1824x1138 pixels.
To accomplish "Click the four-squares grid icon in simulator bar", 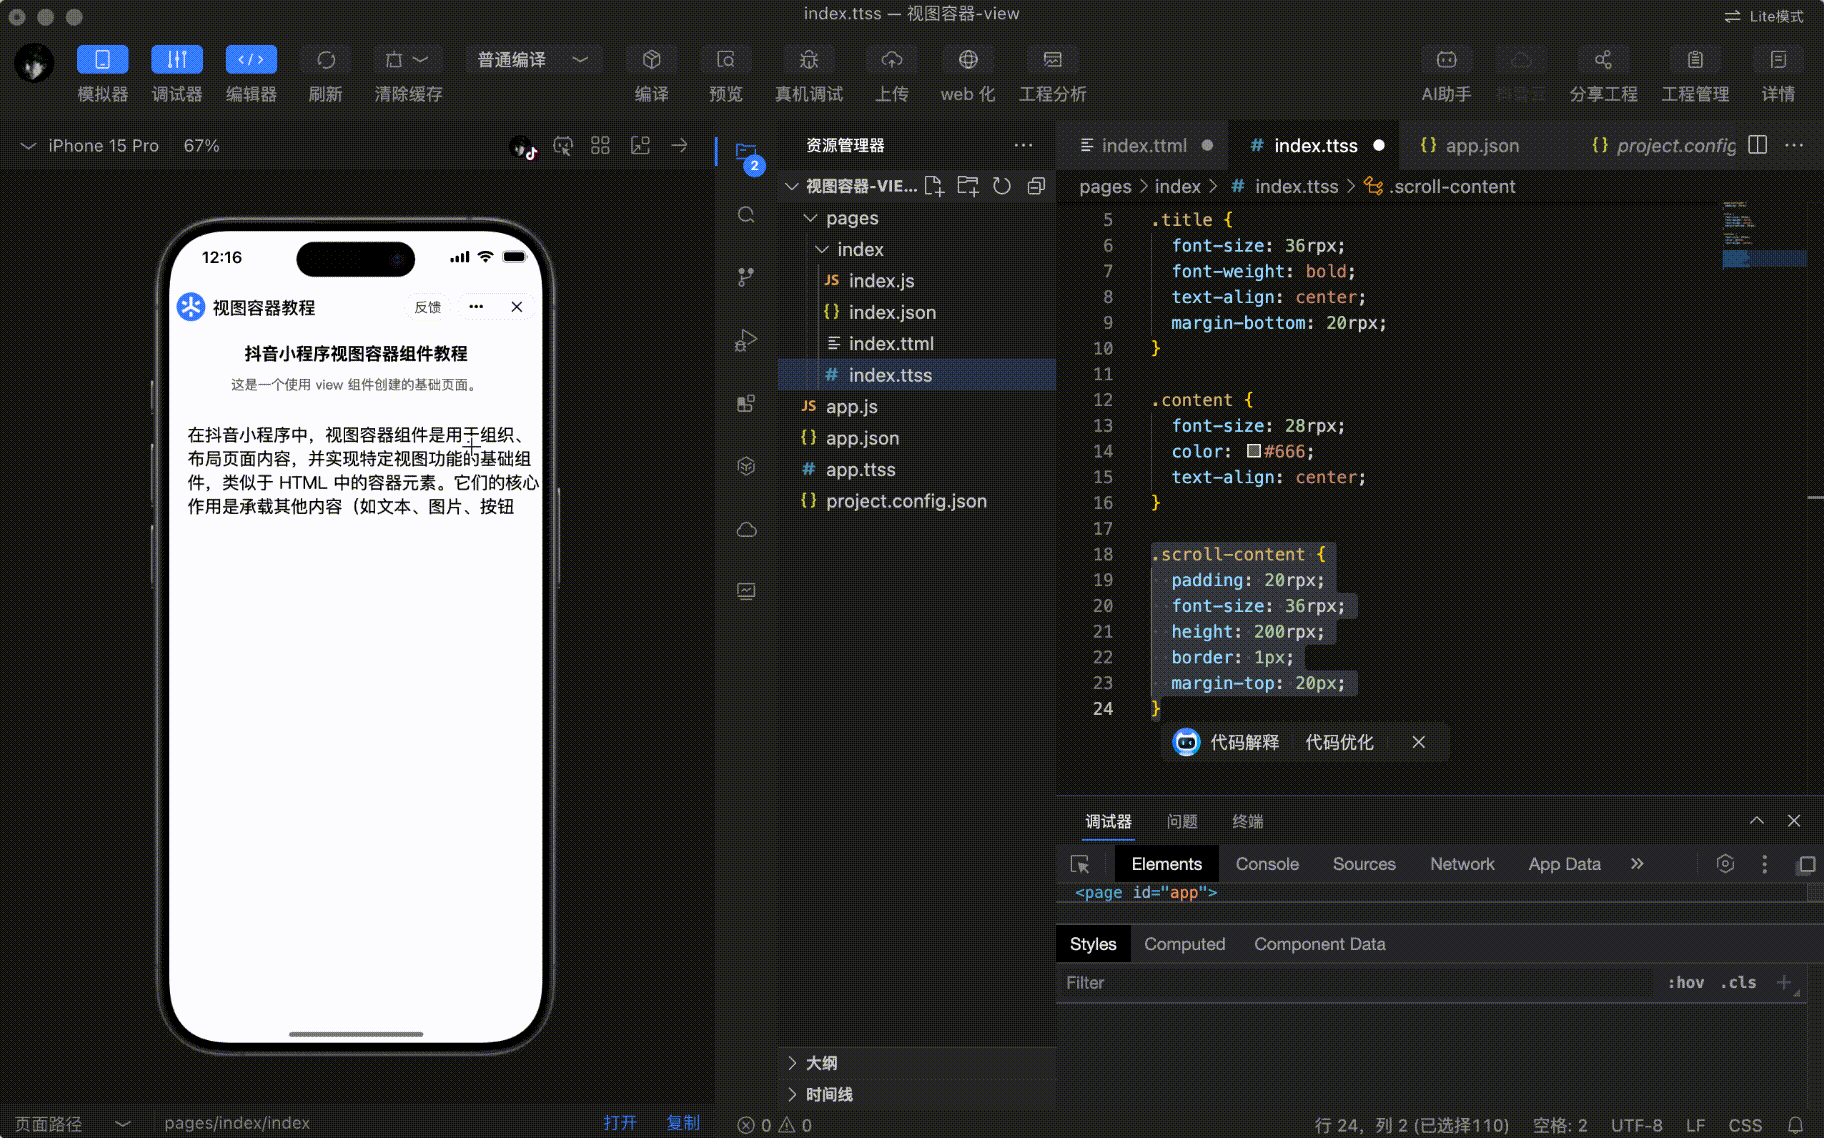I will (x=600, y=146).
